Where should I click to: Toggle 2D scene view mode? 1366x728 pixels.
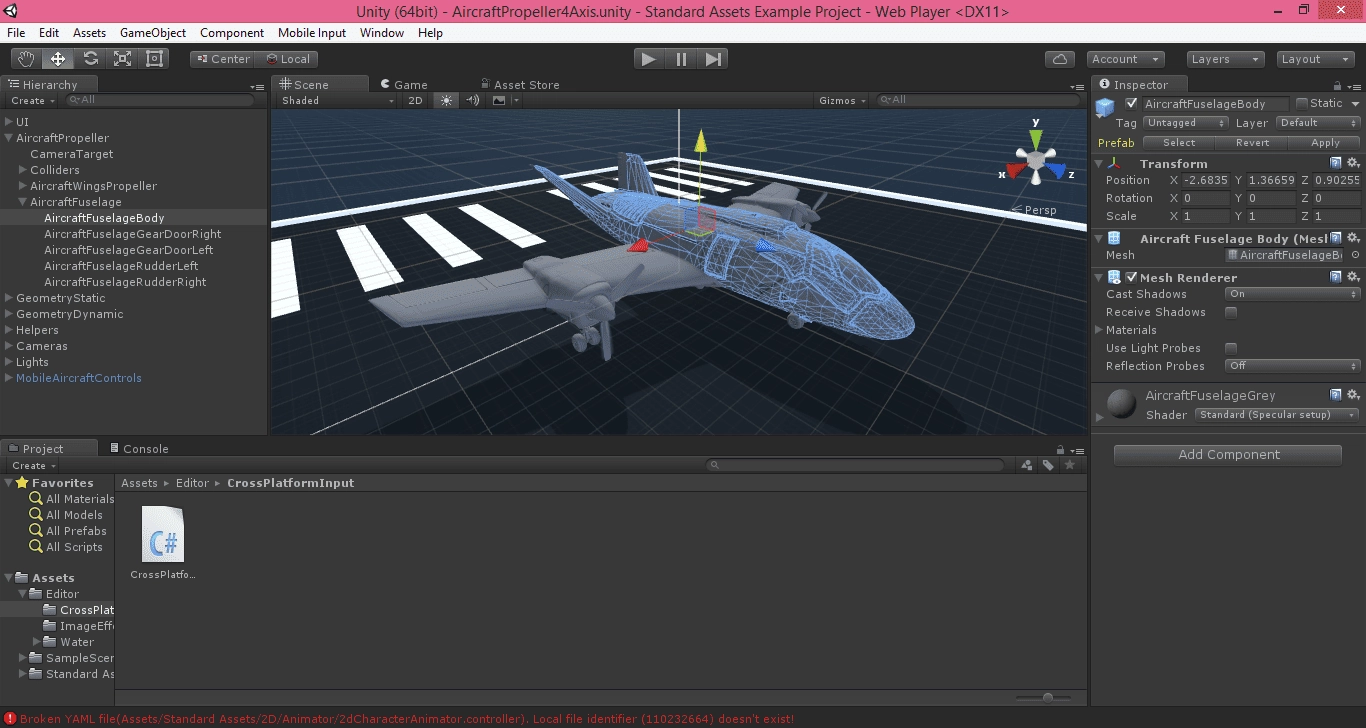(416, 100)
